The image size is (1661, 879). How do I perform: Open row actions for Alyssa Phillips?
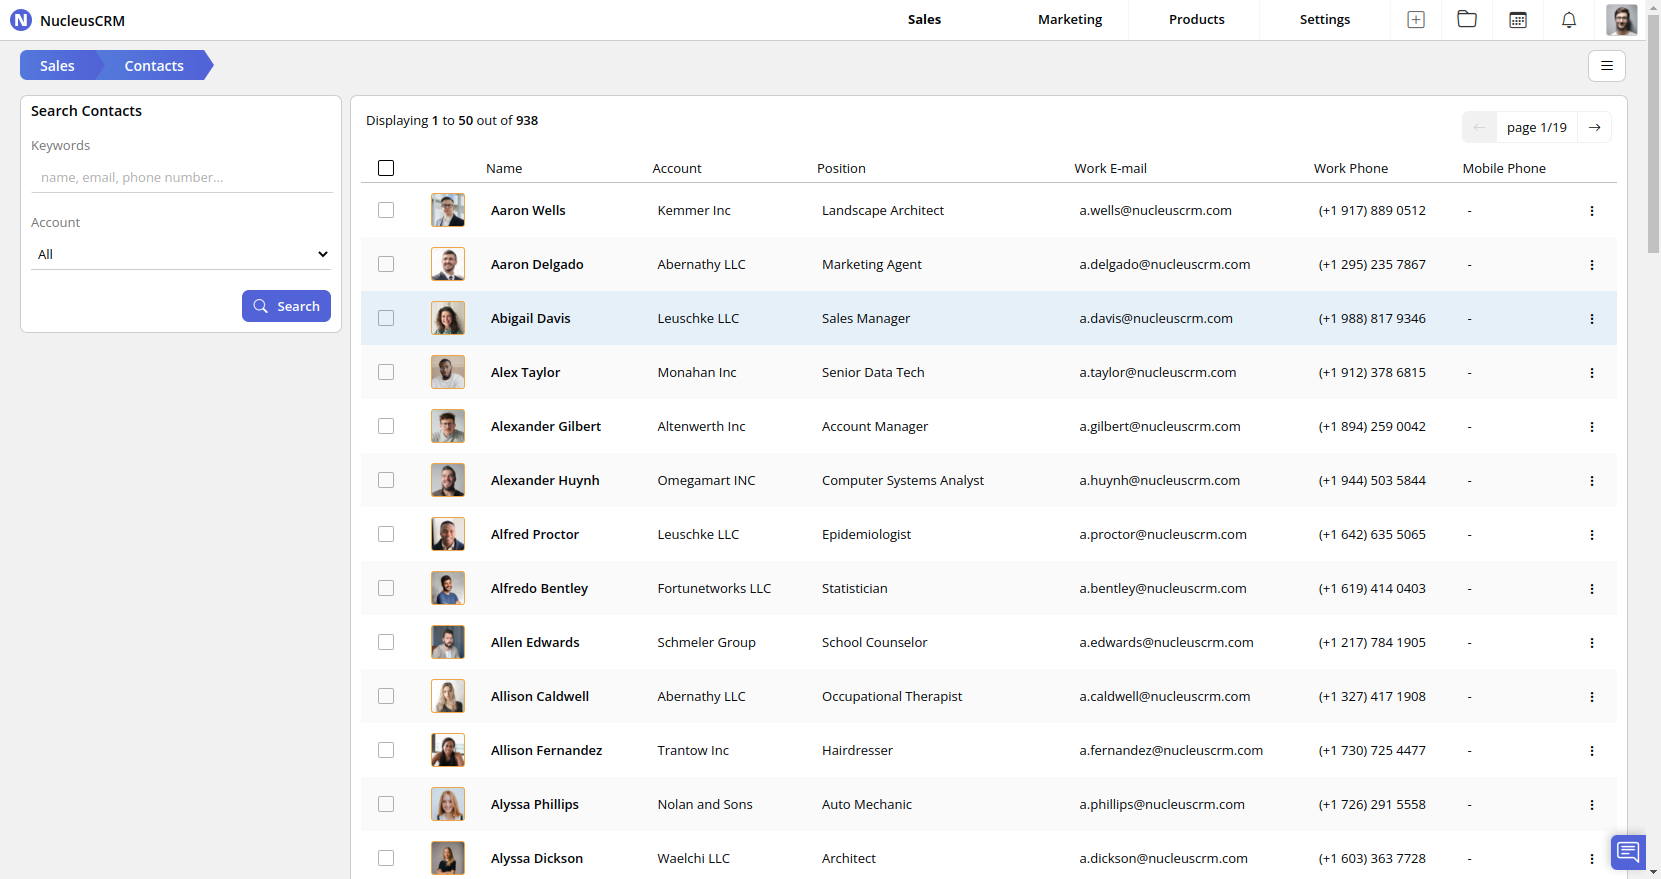(1592, 805)
